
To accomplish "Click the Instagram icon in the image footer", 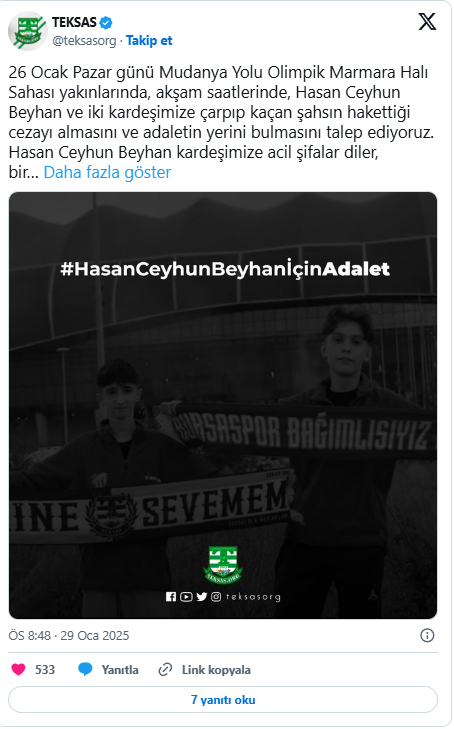I will 216,596.
